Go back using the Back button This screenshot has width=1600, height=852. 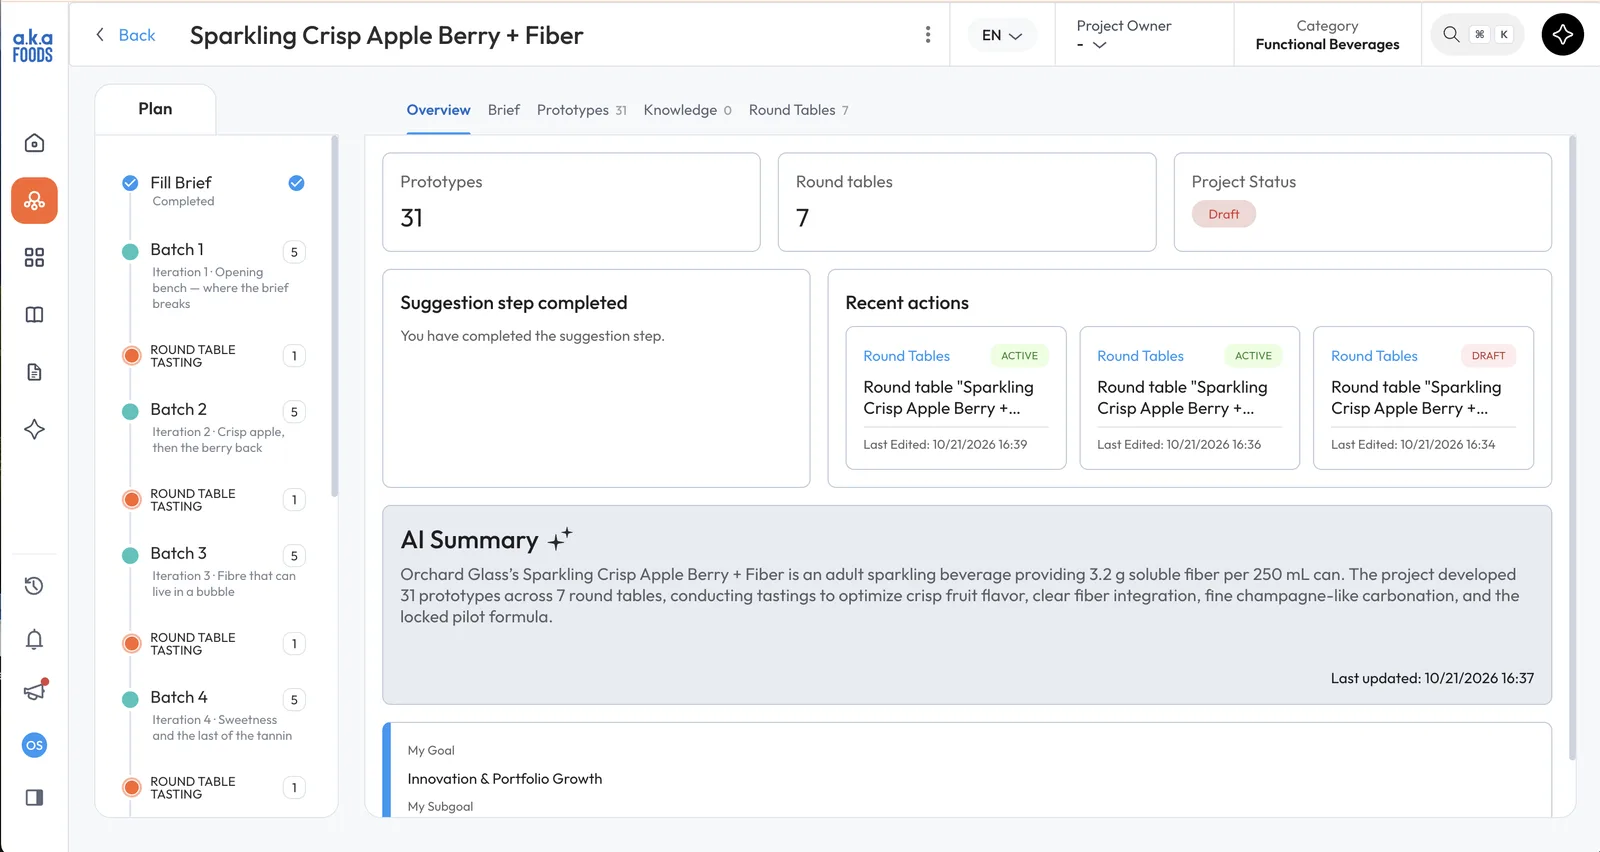(x=125, y=35)
